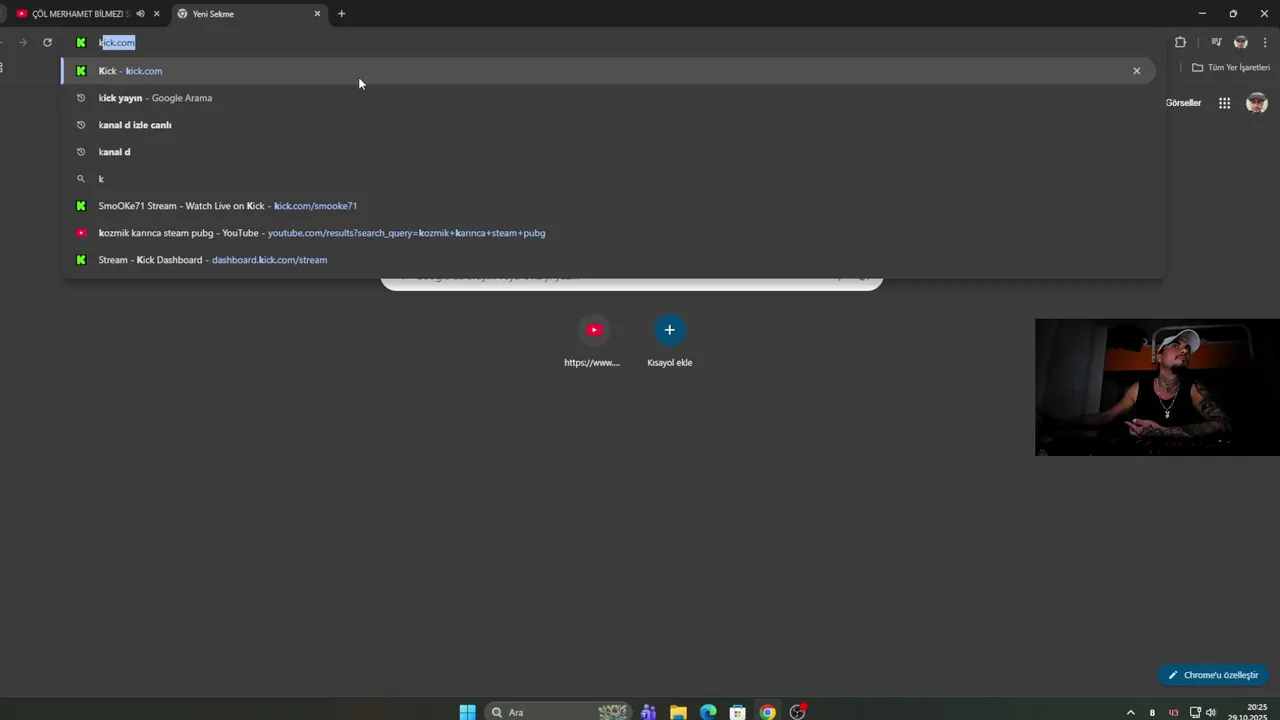Open the network icon in system tray
The height and width of the screenshot is (720, 1280).
1195,712
